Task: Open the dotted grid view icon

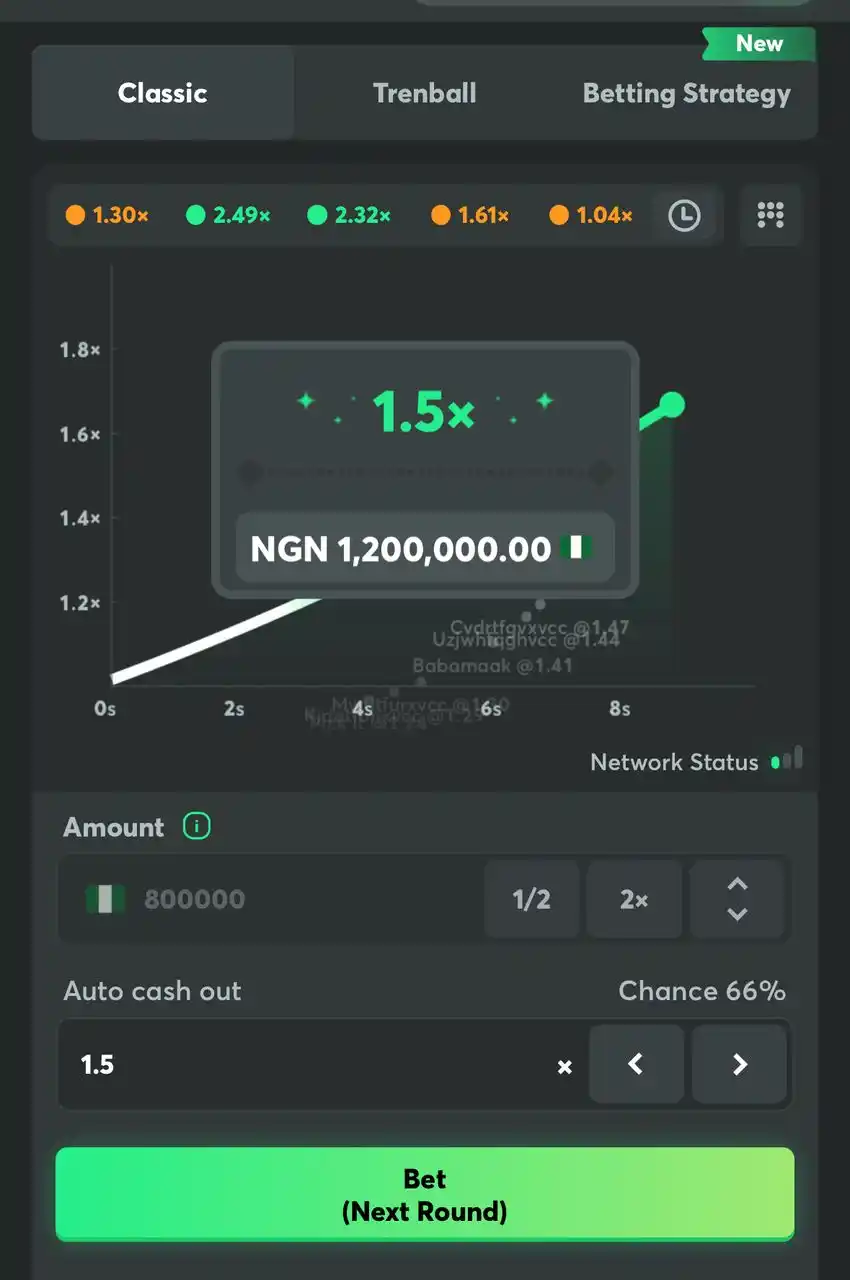Action: tap(771, 214)
